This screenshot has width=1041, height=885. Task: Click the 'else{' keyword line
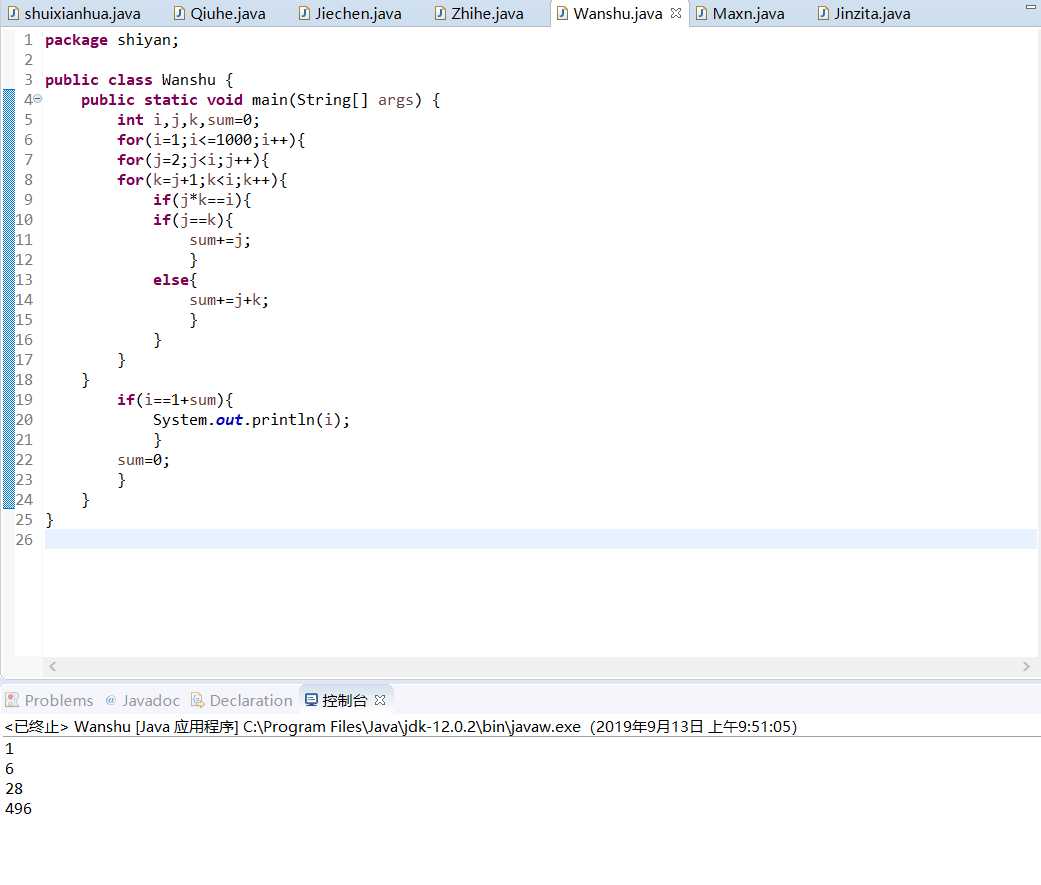pos(175,280)
